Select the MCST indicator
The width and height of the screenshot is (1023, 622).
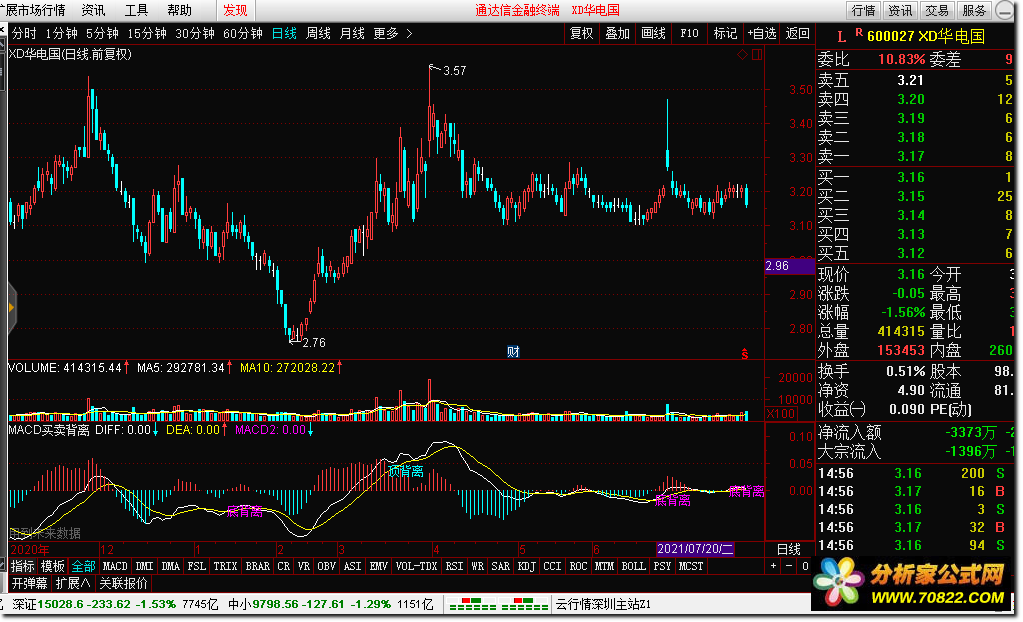[x=691, y=566]
